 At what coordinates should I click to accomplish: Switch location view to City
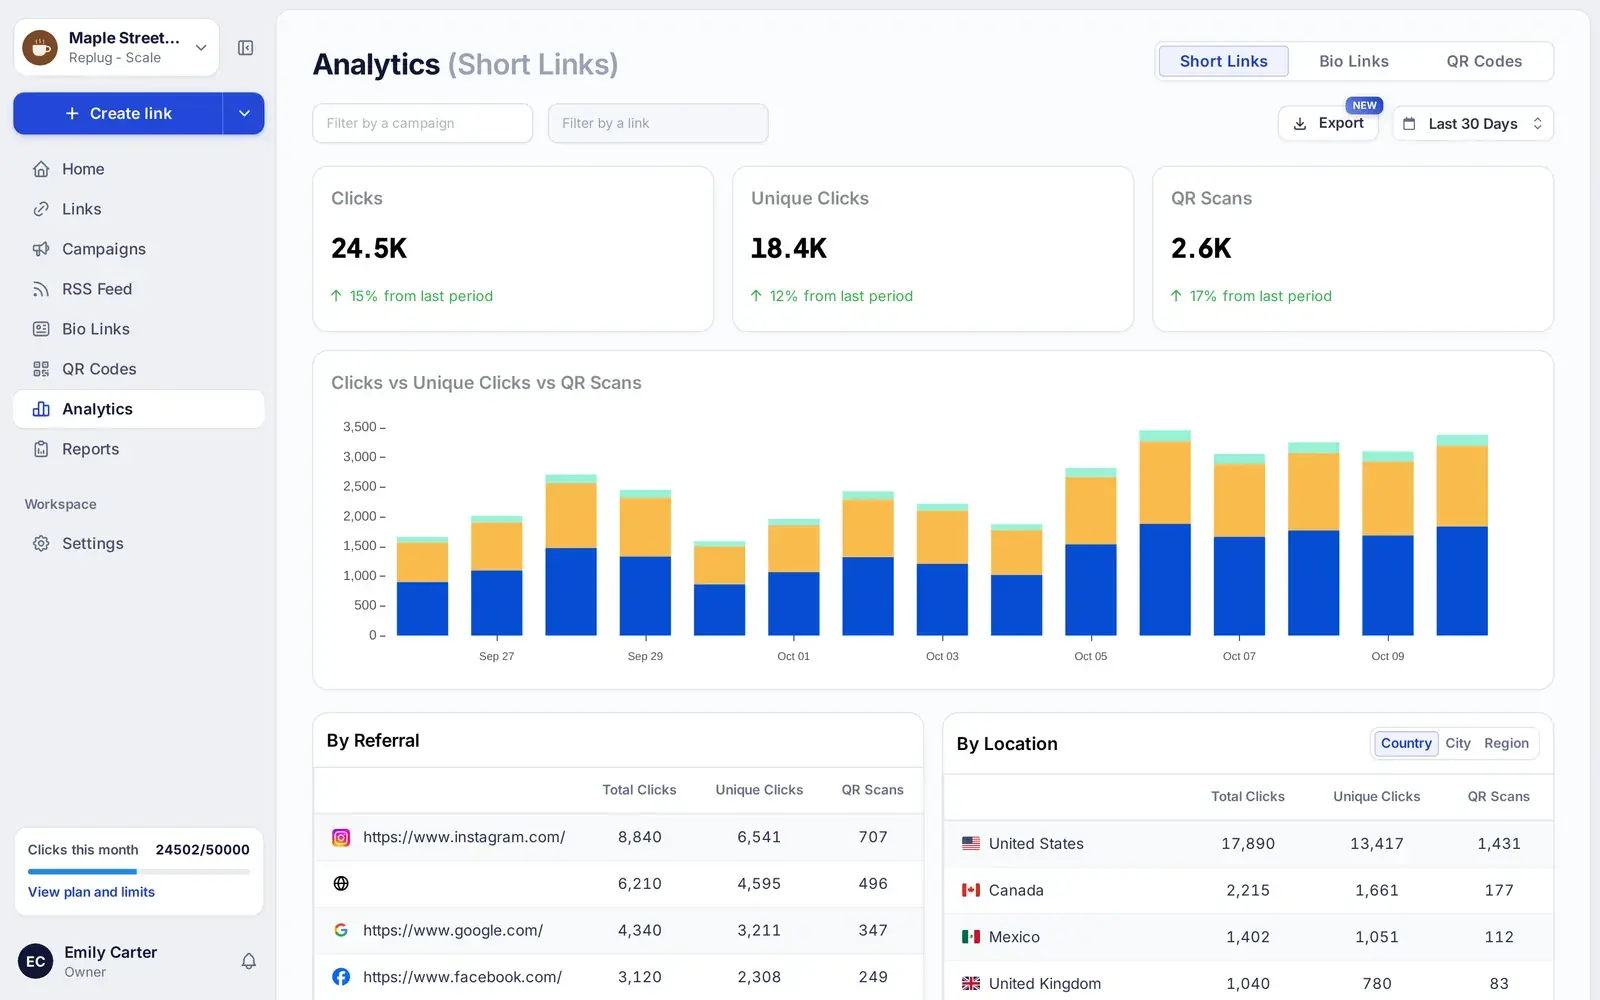click(1458, 743)
